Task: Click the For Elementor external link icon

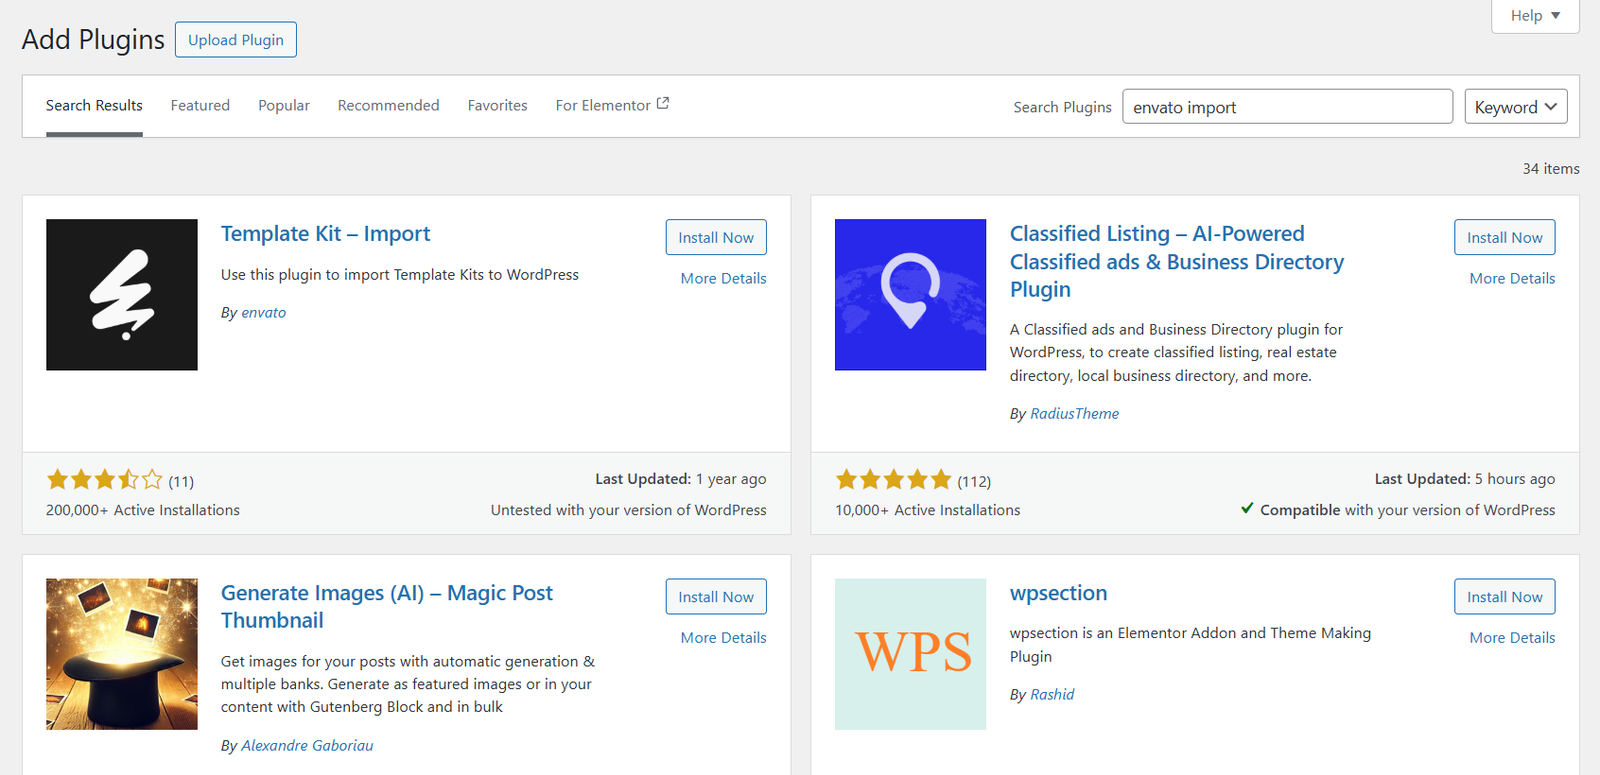Action: 662,104
